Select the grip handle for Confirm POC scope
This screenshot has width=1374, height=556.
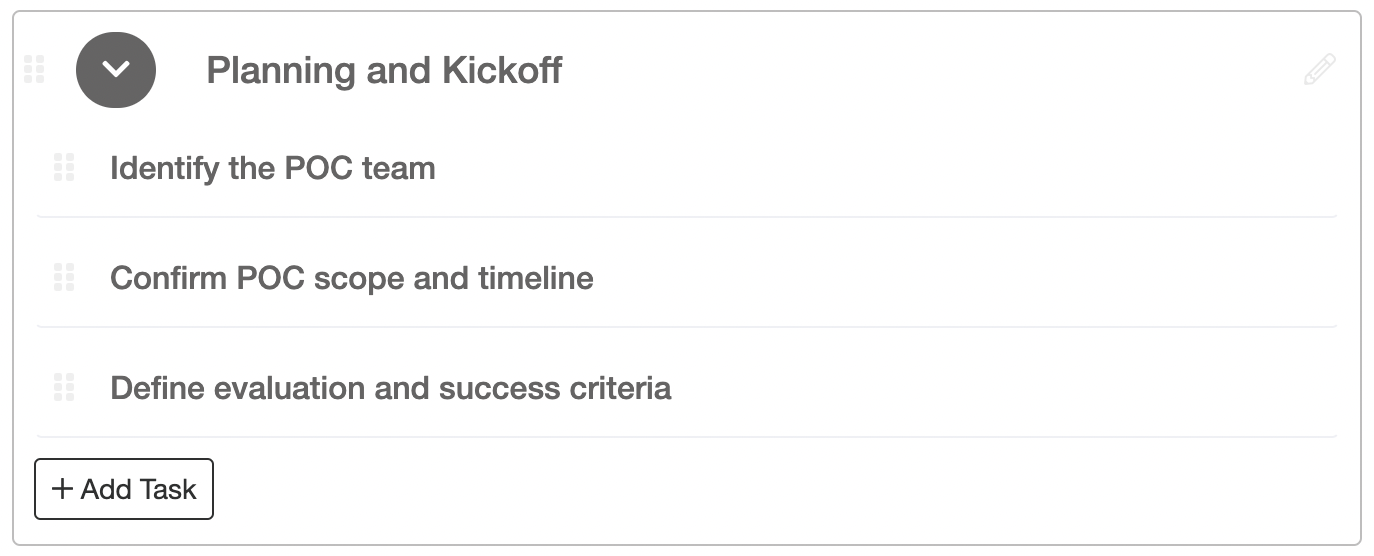(x=64, y=277)
